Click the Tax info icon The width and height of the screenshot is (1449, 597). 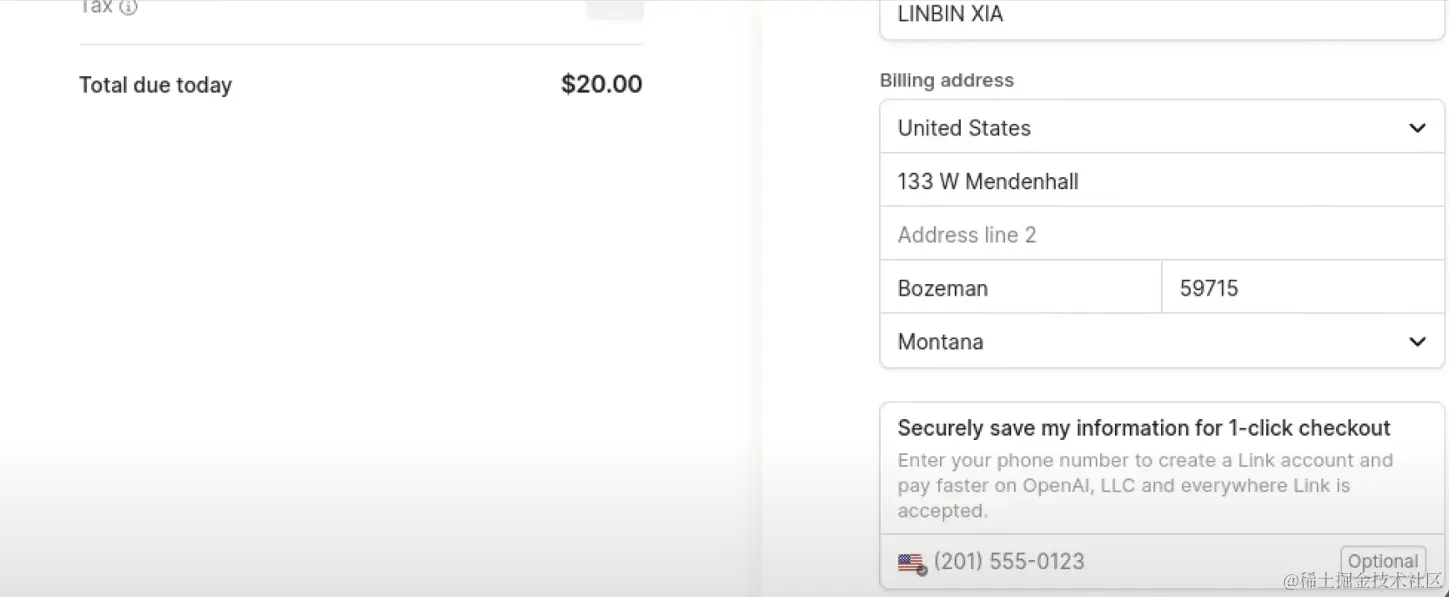[x=128, y=8]
